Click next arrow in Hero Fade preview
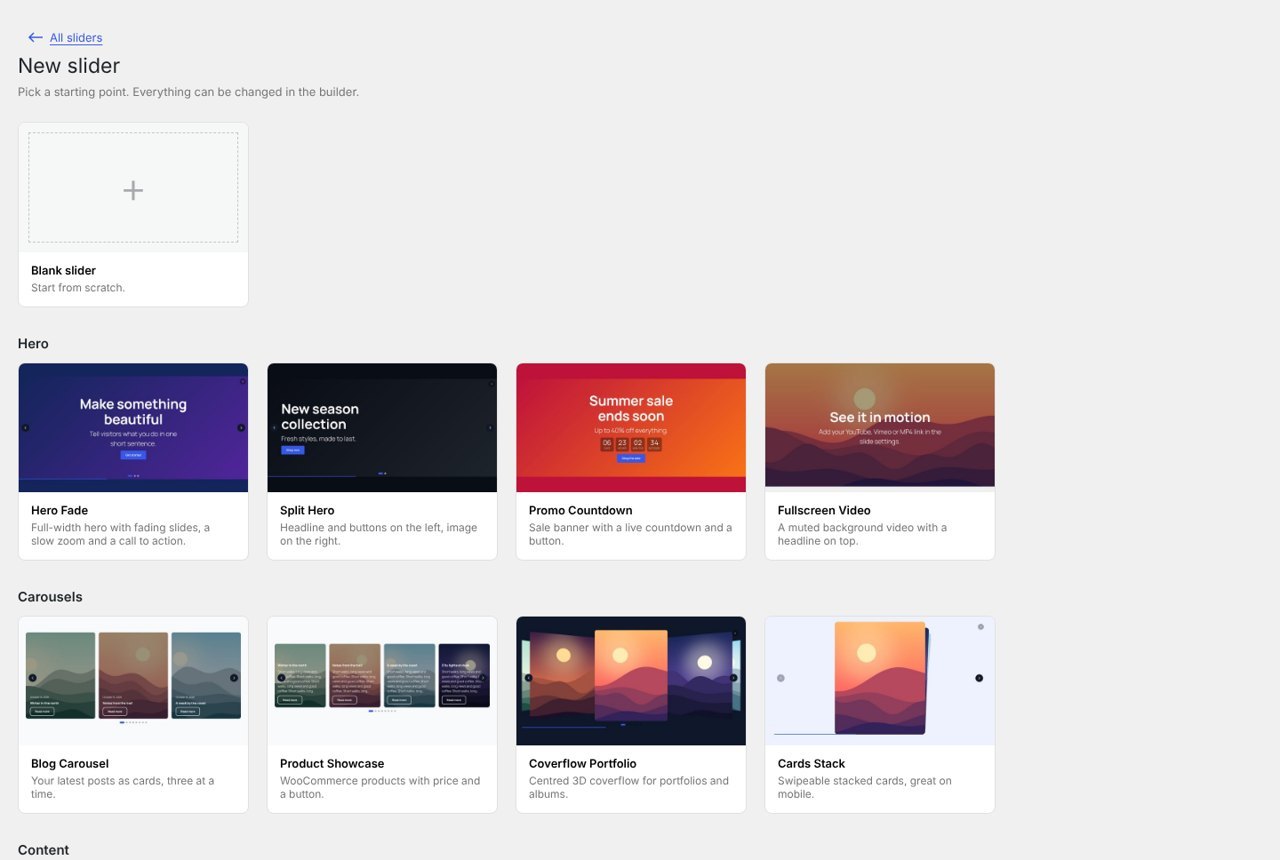This screenshot has height=860, width=1280. [x=241, y=428]
